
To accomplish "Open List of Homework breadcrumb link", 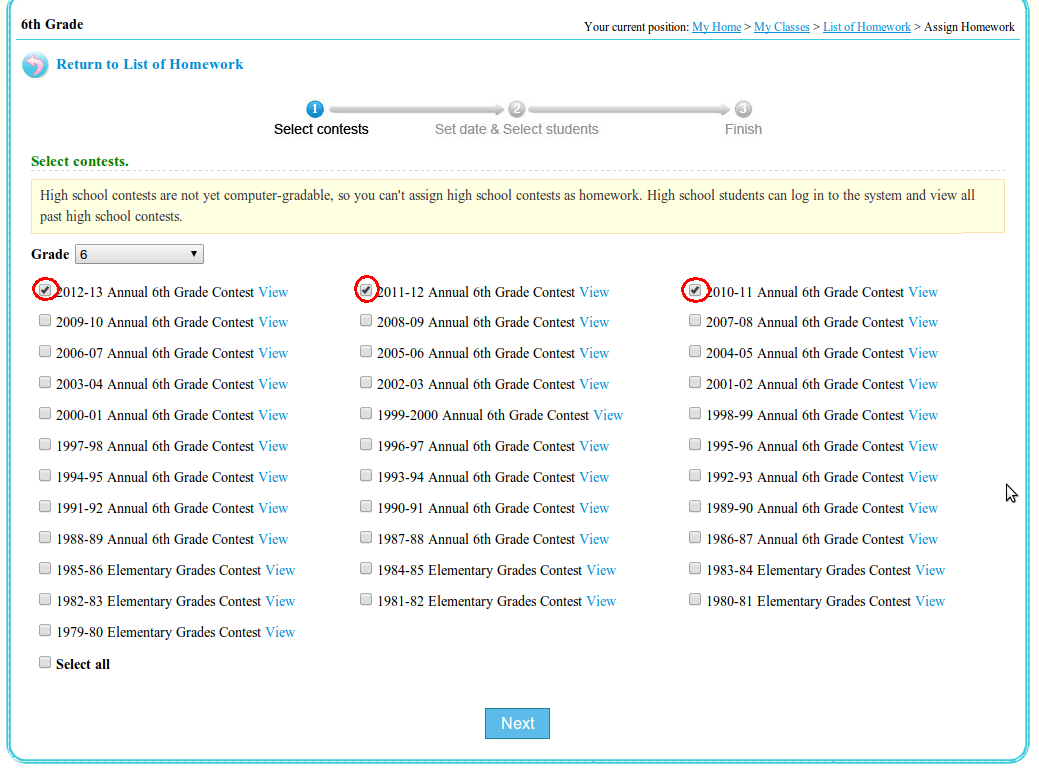I will (x=866, y=27).
